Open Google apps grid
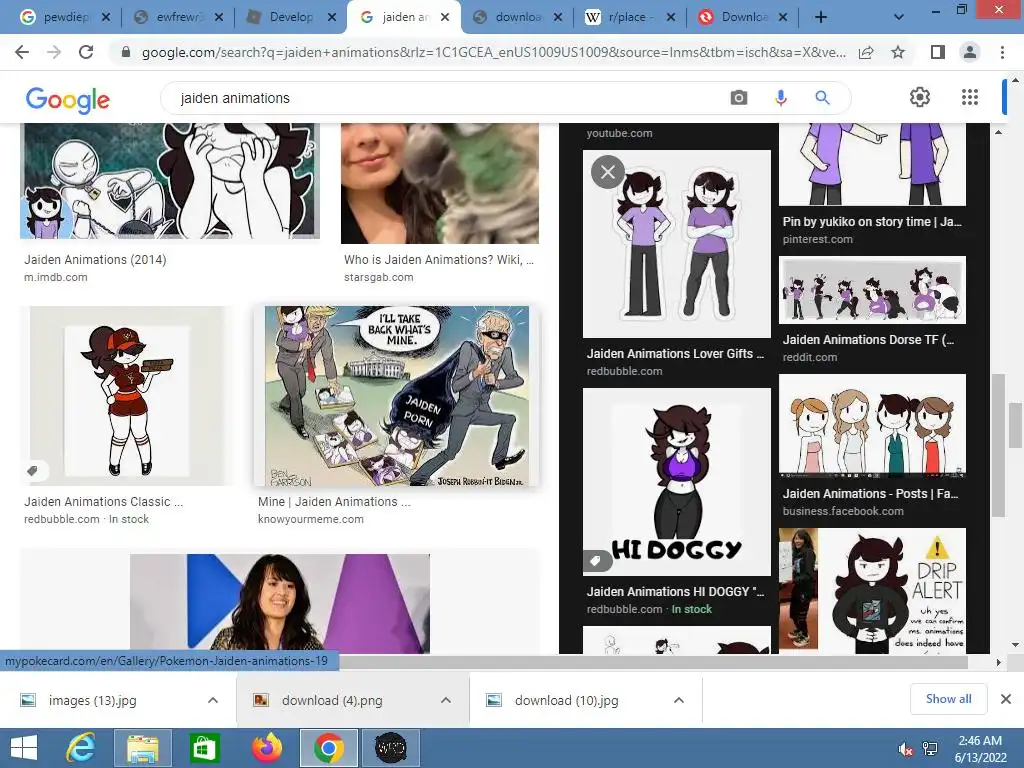The height and width of the screenshot is (768, 1024). 970,97
